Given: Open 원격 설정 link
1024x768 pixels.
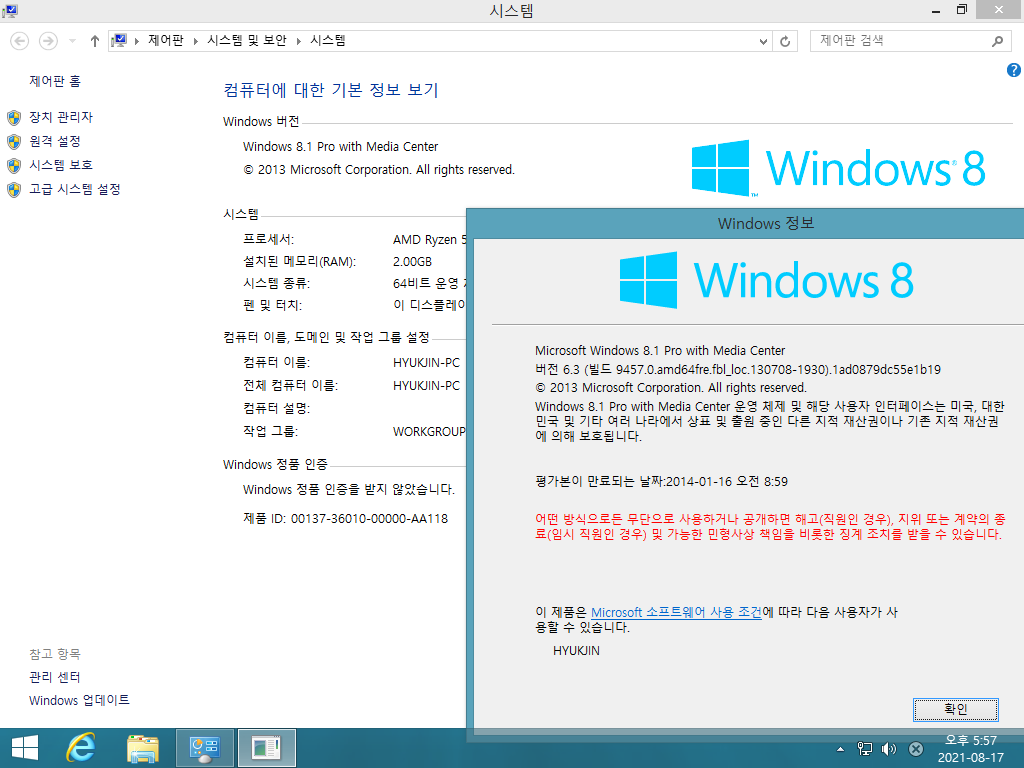Looking at the screenshot, I should click(x=55, y=141).
